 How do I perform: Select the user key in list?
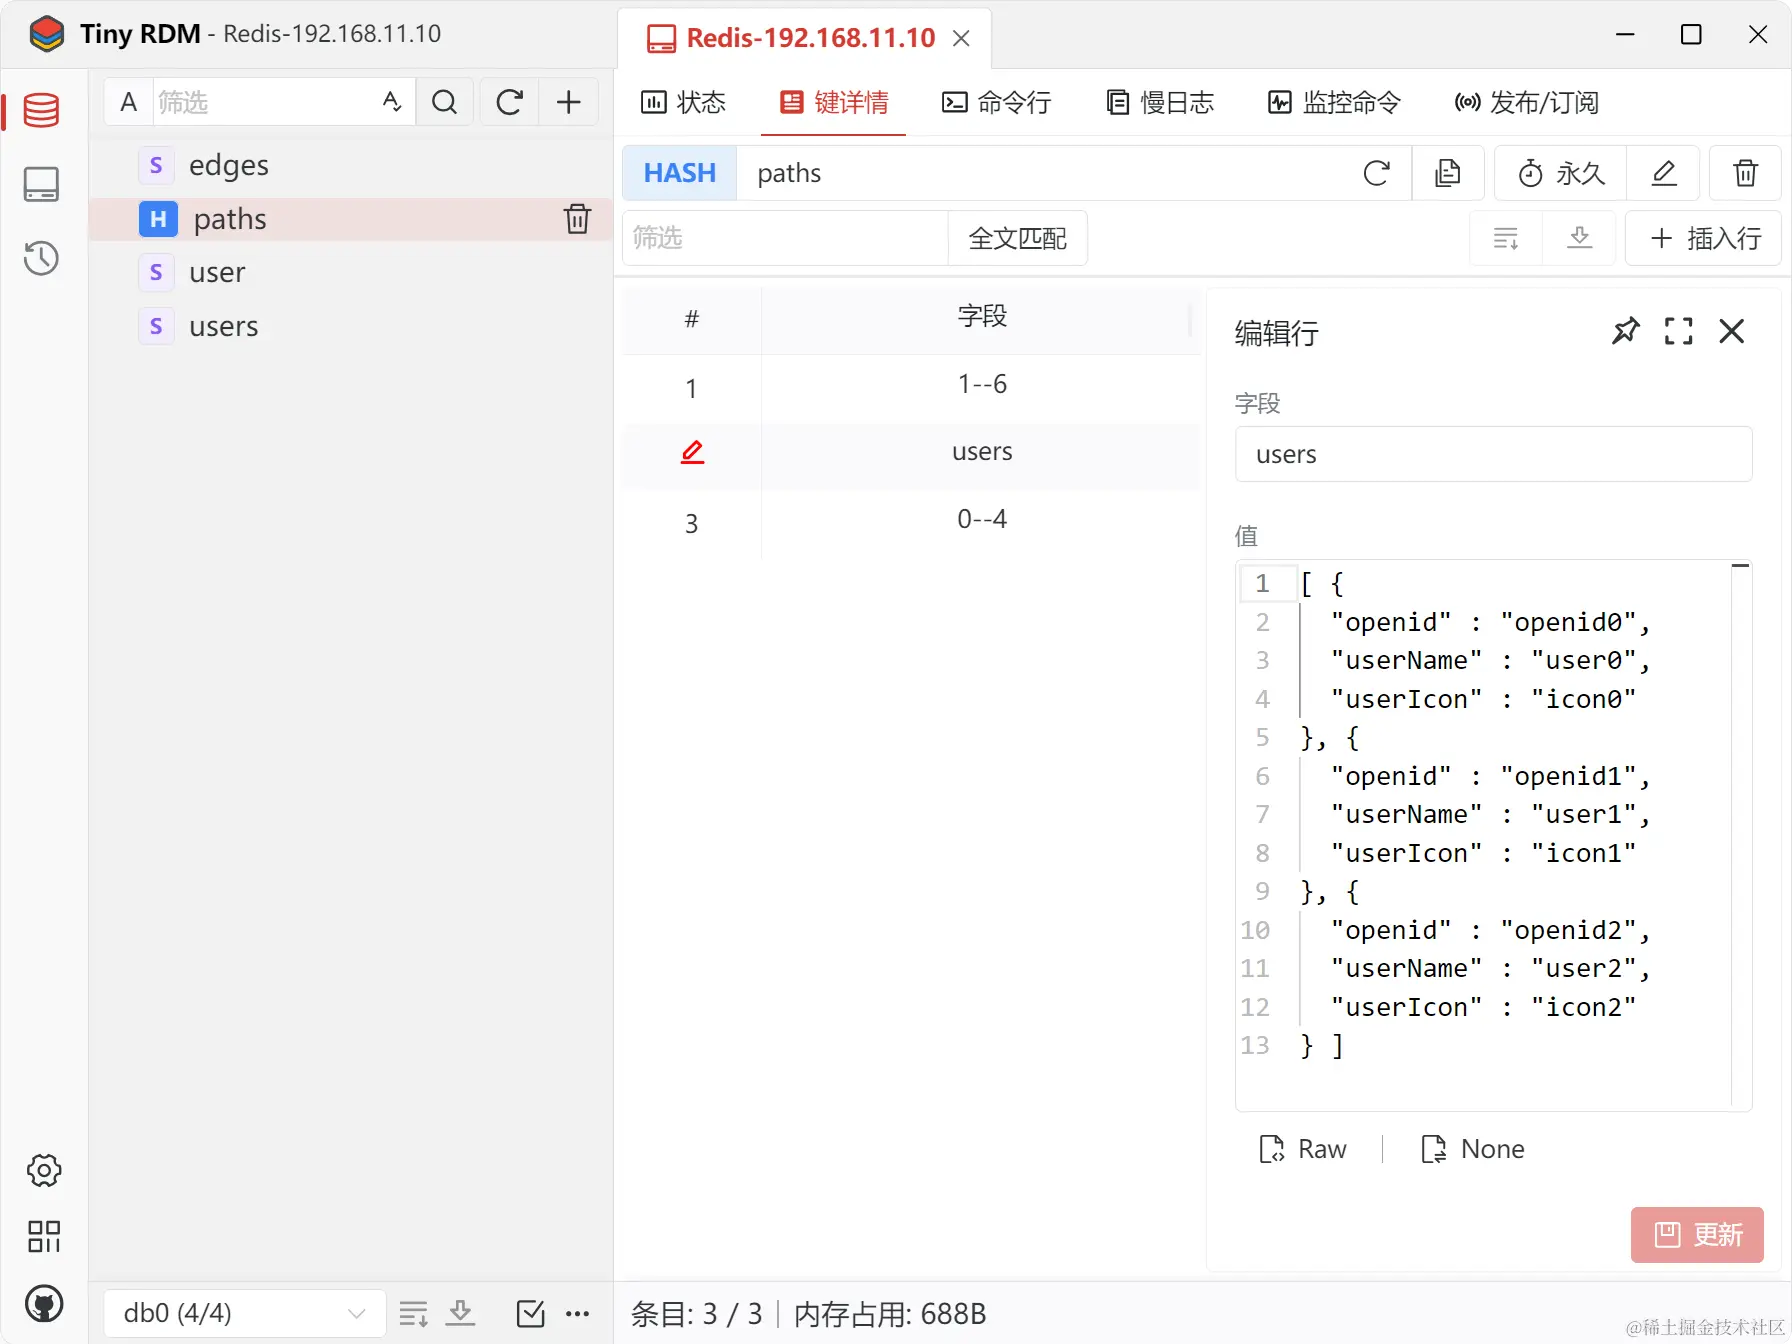(x=351, y=272)
